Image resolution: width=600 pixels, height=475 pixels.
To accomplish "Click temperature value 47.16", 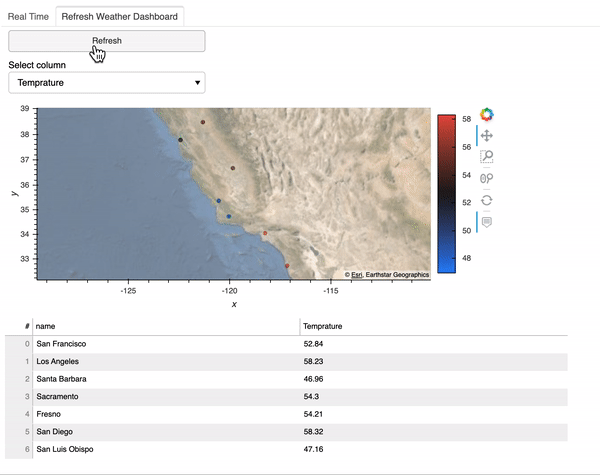I will [313, 450].
